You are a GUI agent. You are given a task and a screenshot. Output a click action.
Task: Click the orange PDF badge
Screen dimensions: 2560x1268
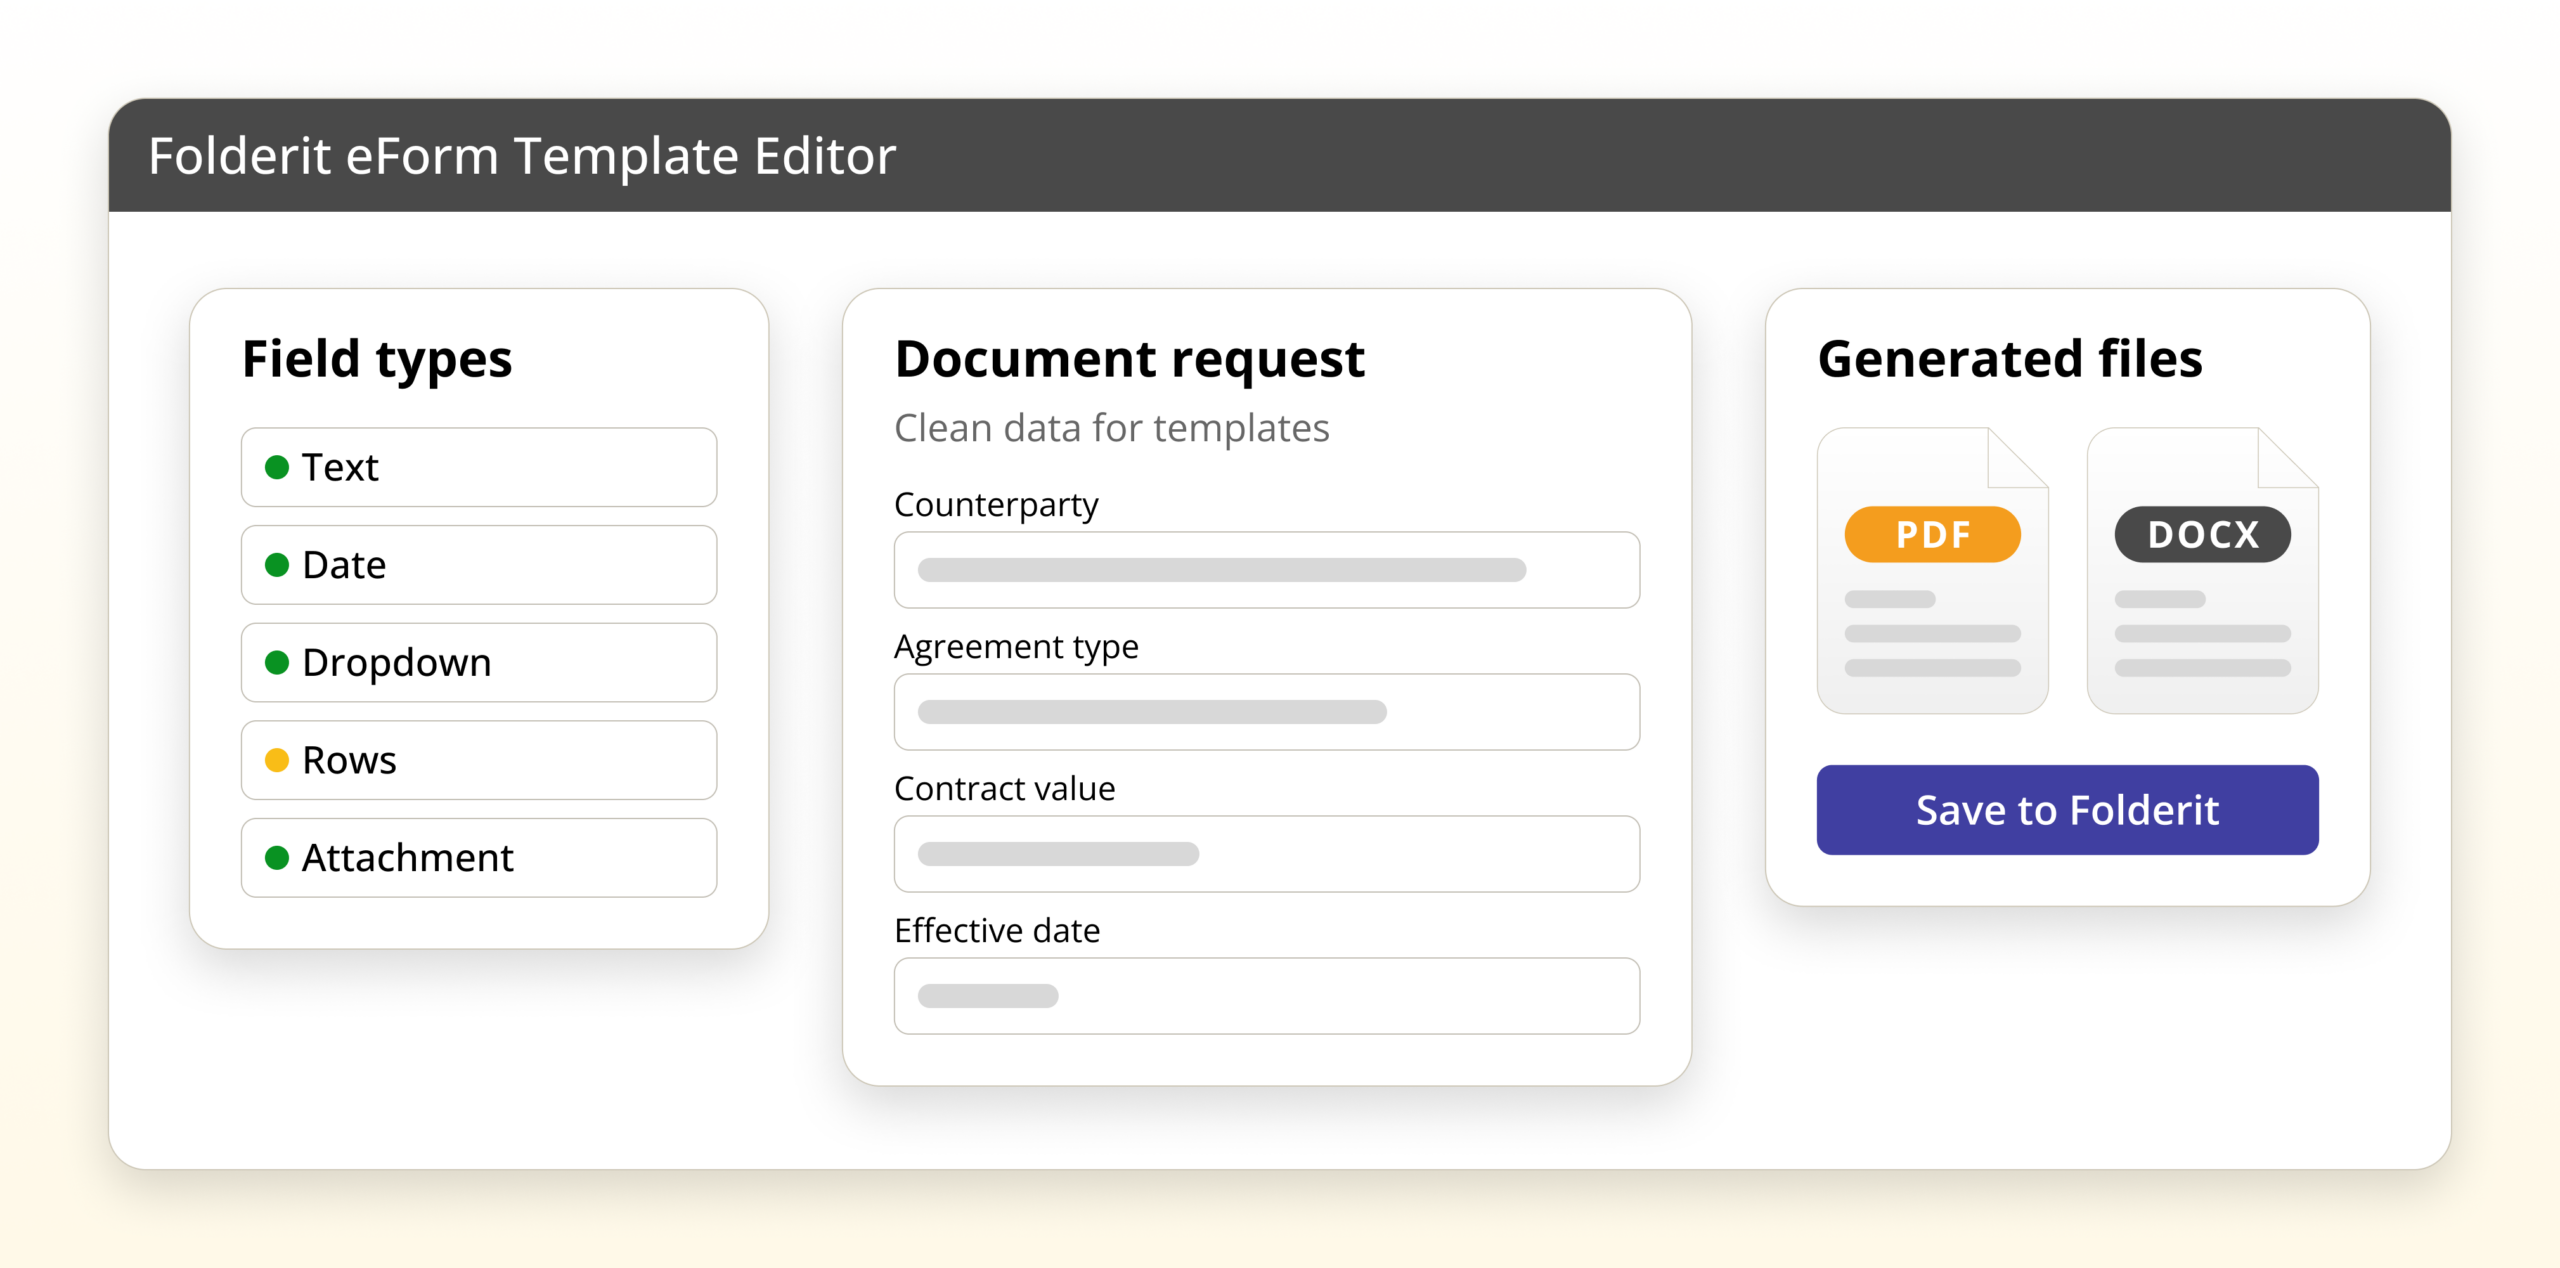click(x=1932, y=534)
